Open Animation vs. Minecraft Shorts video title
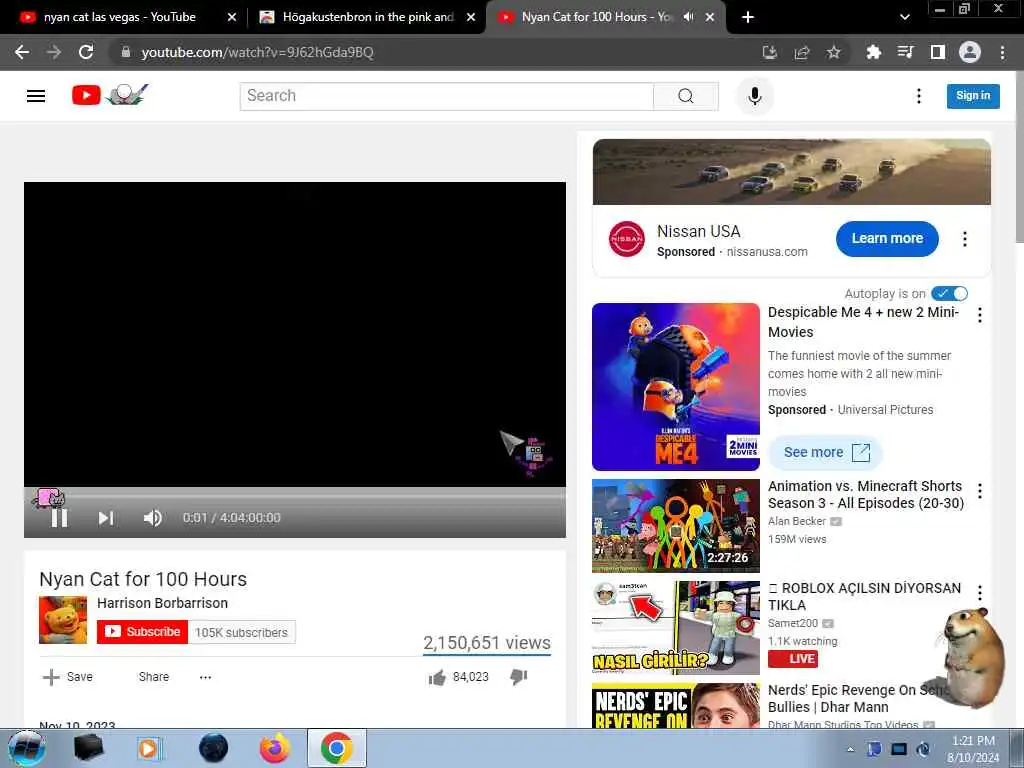This screenshot has width=1024, height=768. 865,495
